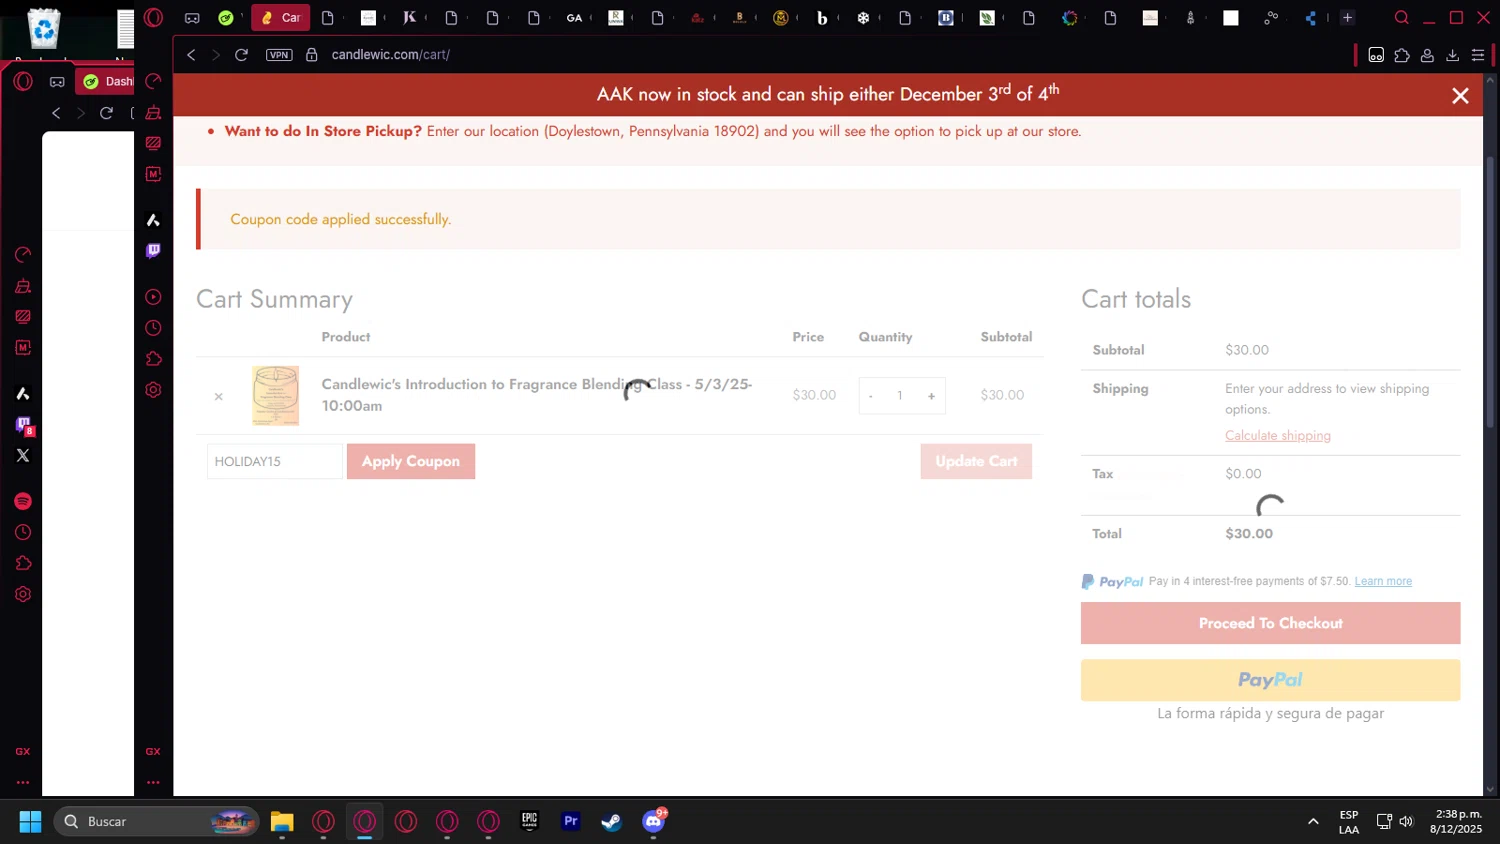Open the profile account icon in toolbar
This screenshot has width=1500, height=844.
pyautogui.click(x=1427, y=55)
